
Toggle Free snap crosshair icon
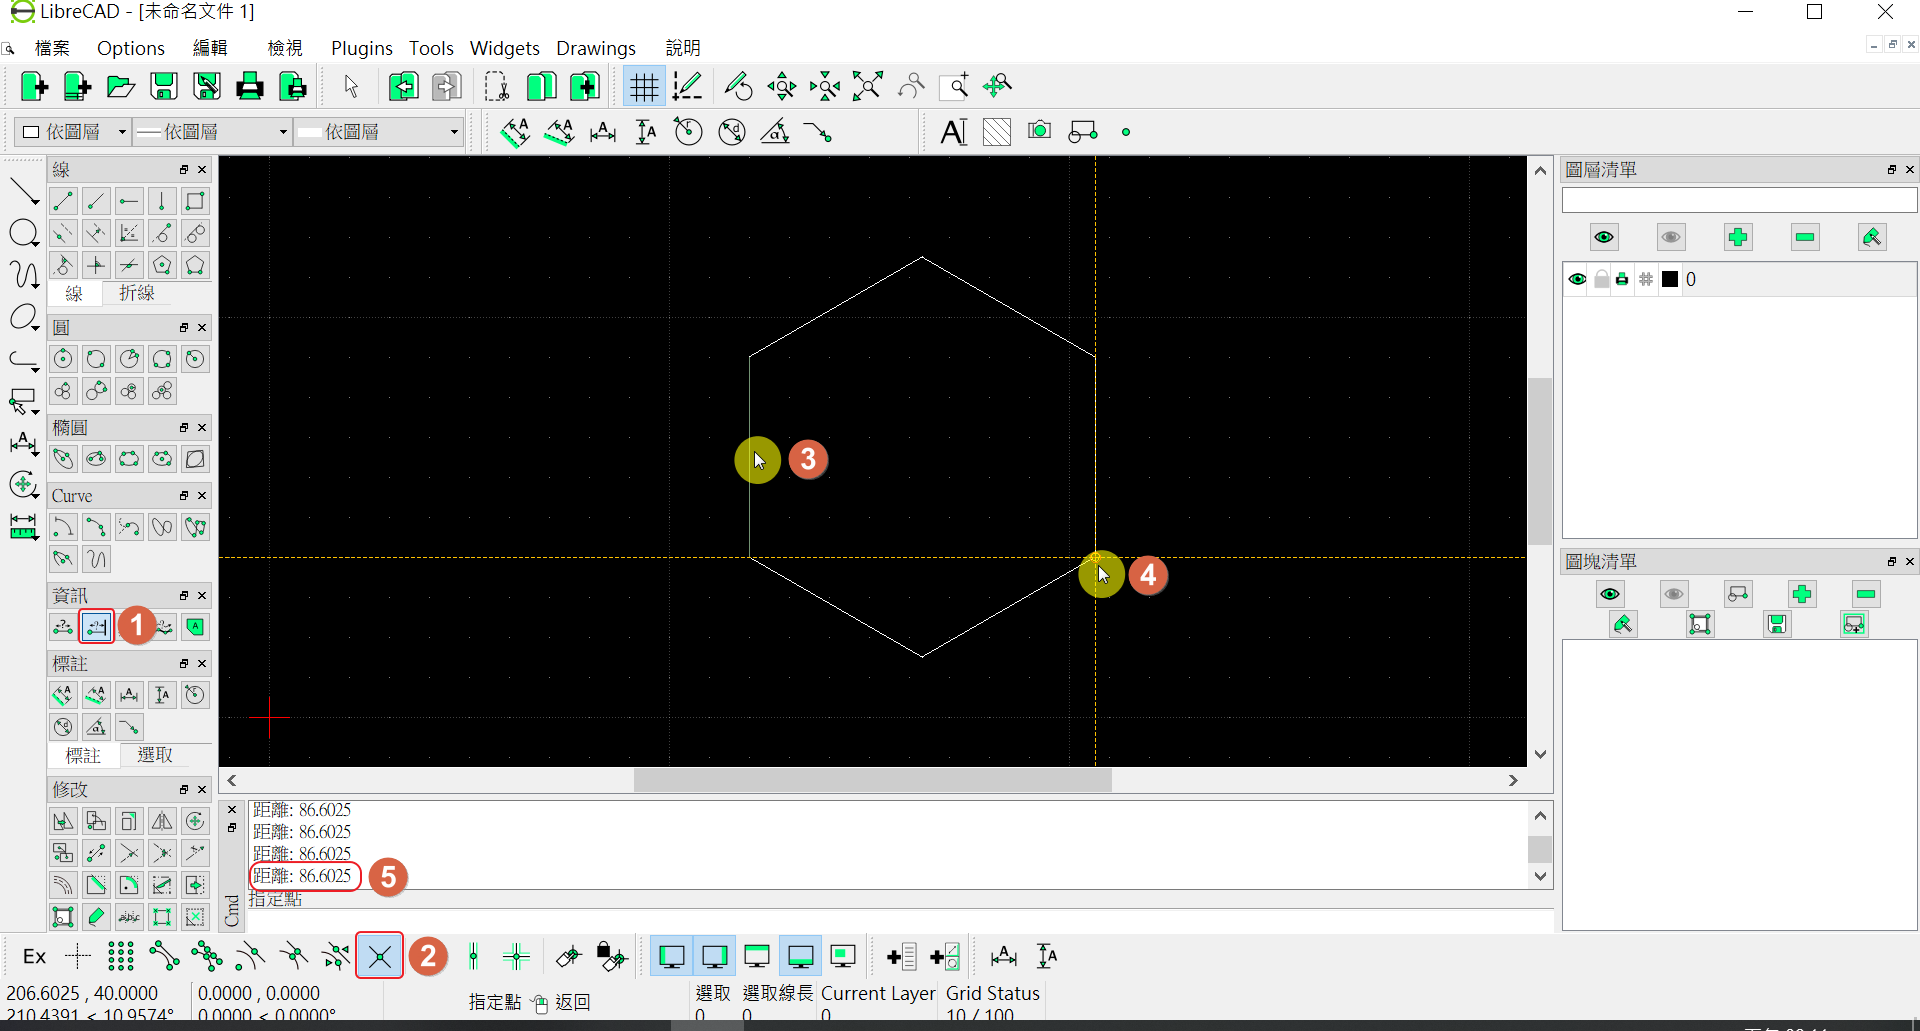coord(78,957)
